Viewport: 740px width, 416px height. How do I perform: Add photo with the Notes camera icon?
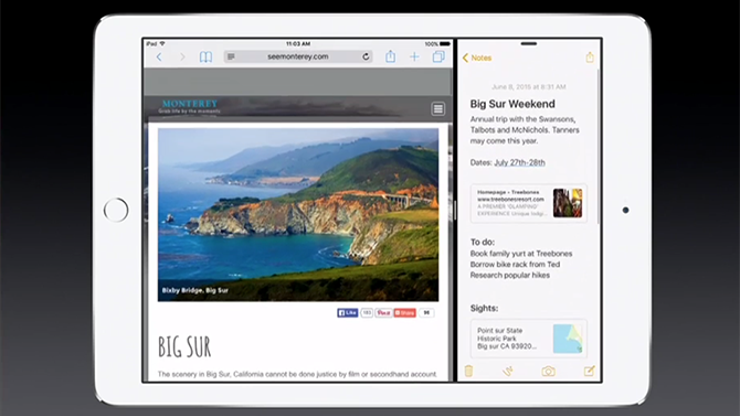click(548, 371)
